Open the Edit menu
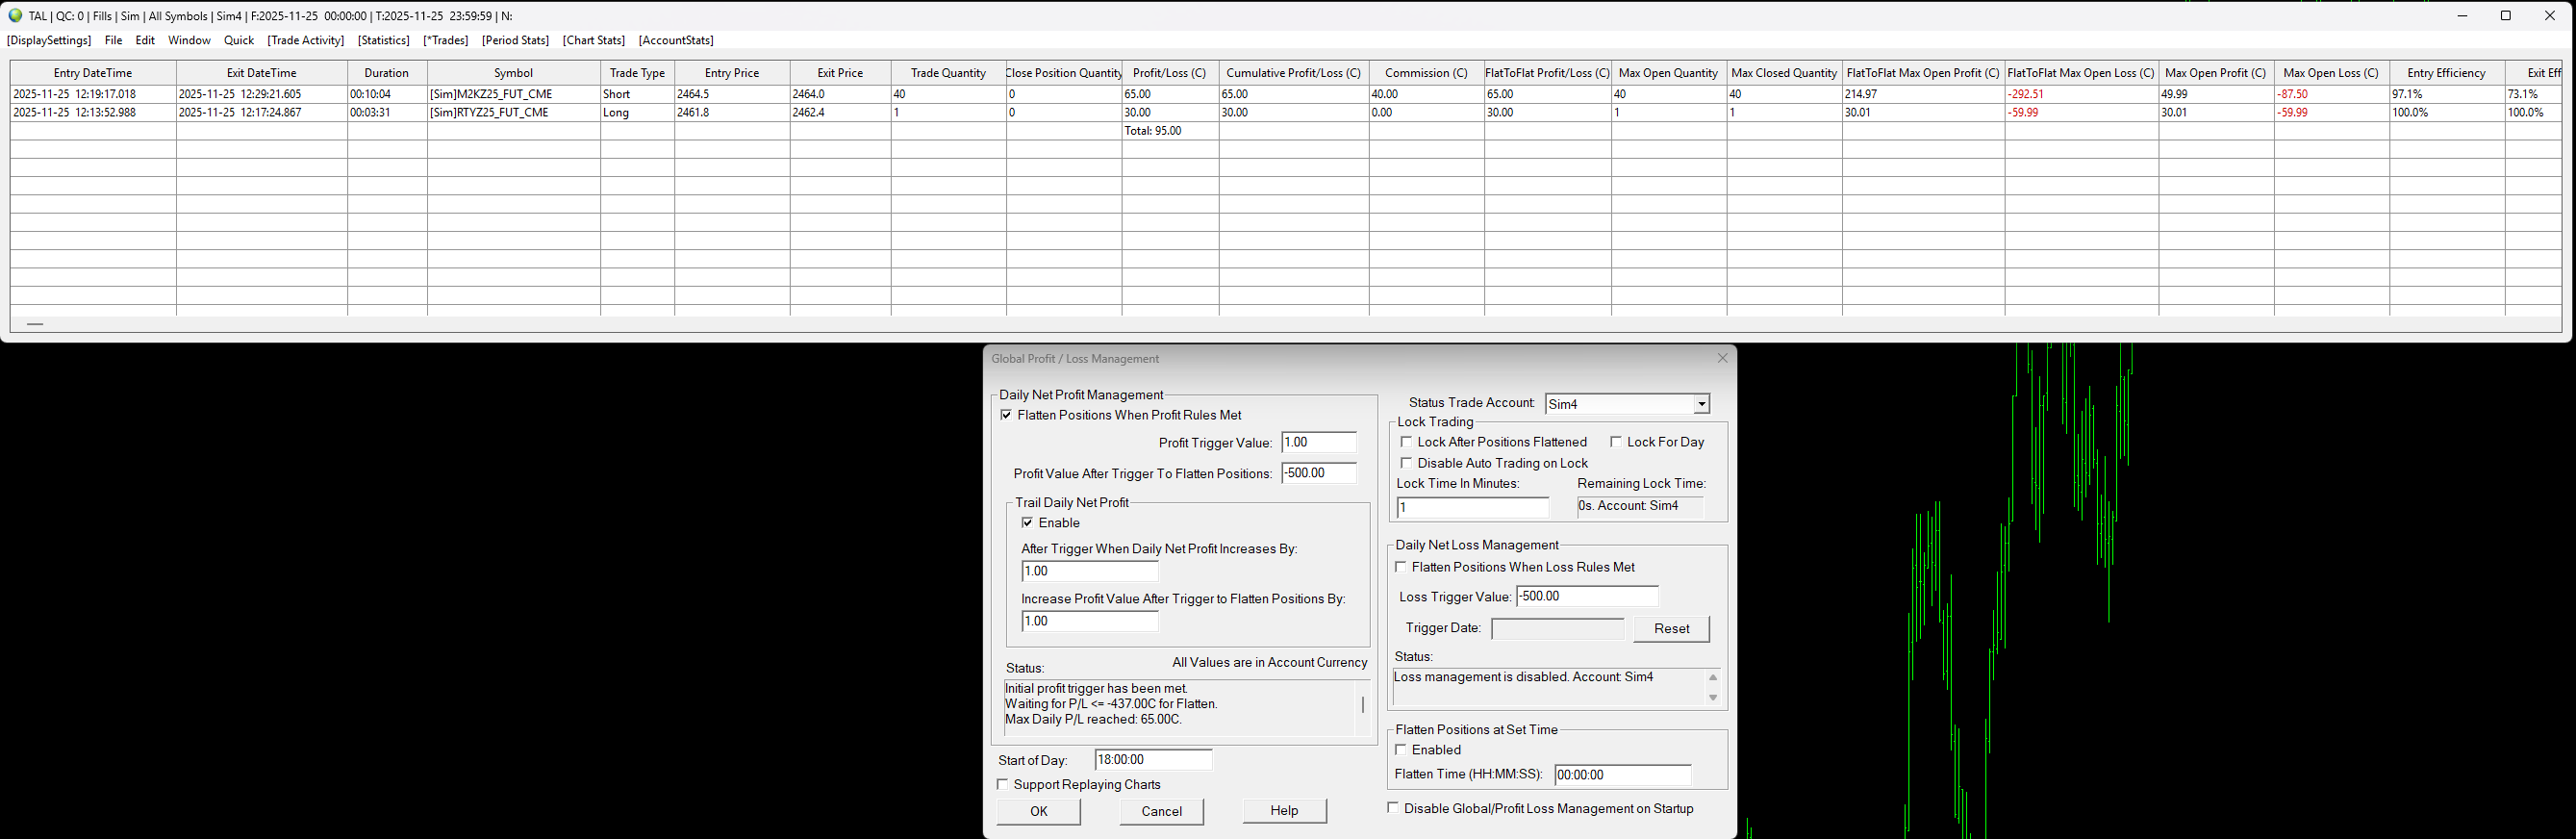The height and width of the screenshot is (839, 2576). [x=145, y=40]
